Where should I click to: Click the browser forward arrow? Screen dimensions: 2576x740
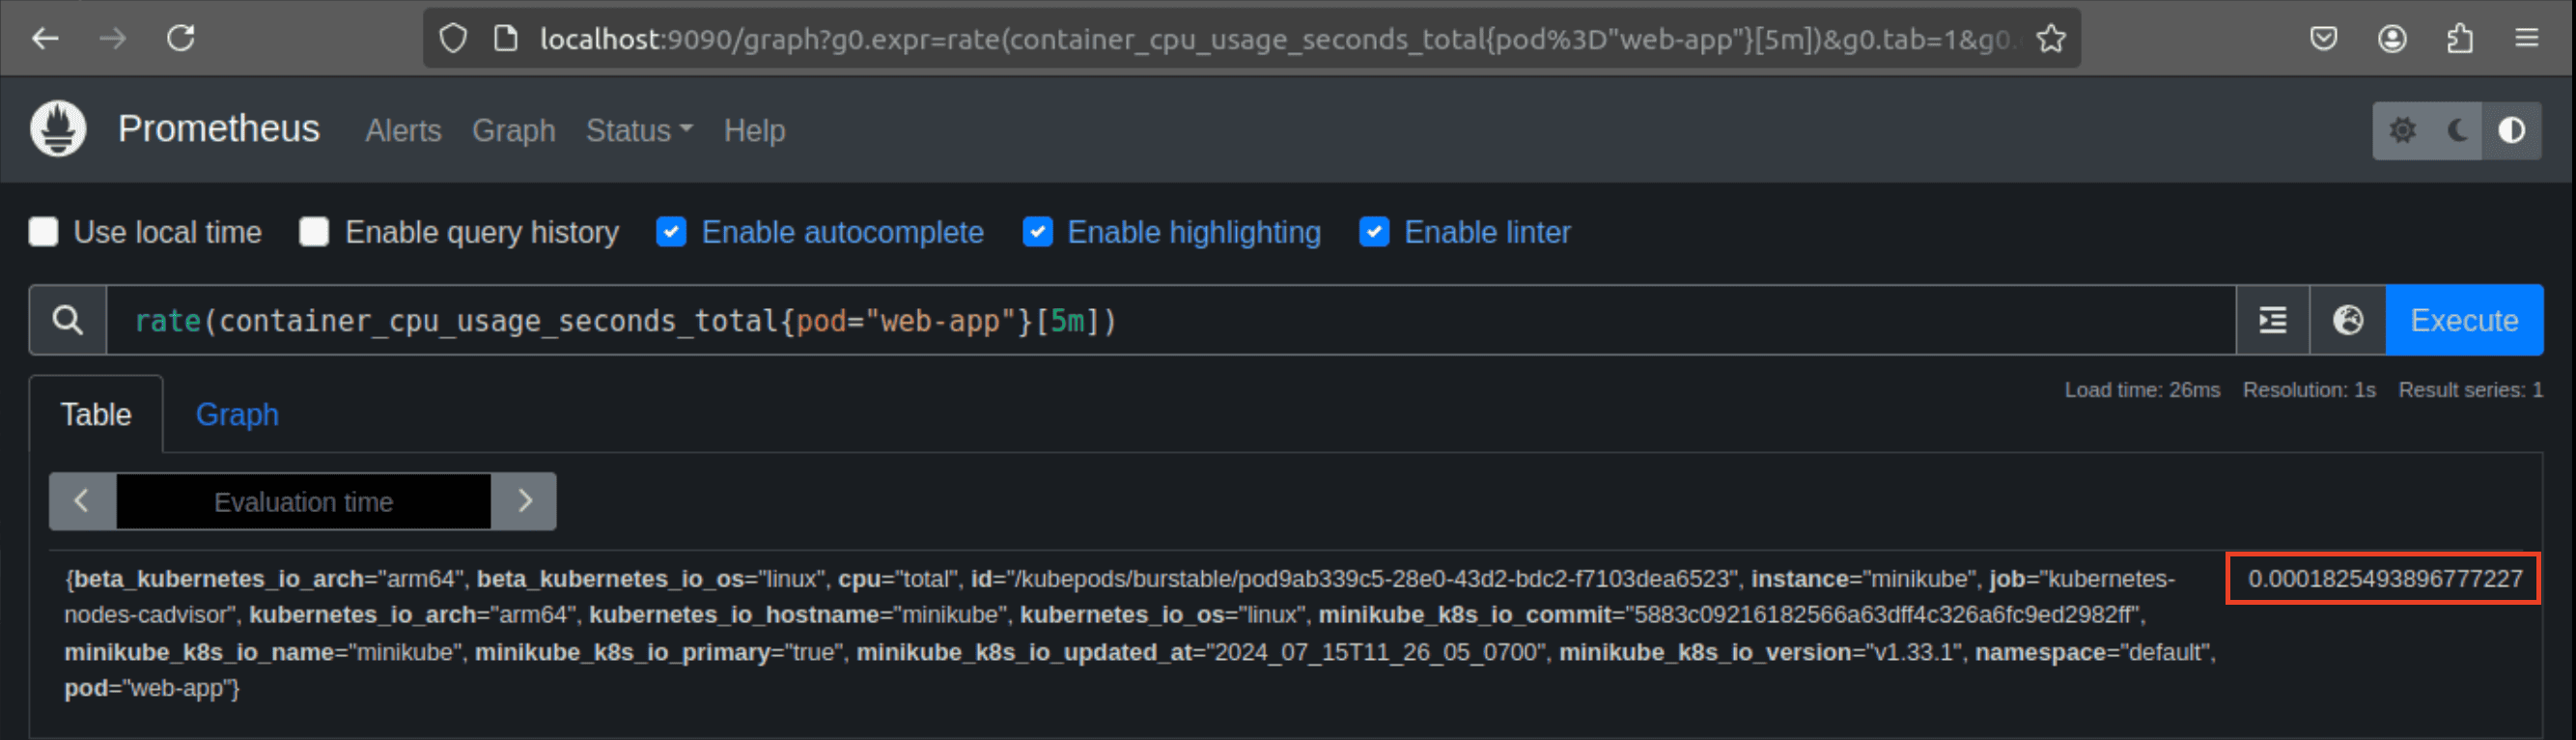tap(113, 38)
